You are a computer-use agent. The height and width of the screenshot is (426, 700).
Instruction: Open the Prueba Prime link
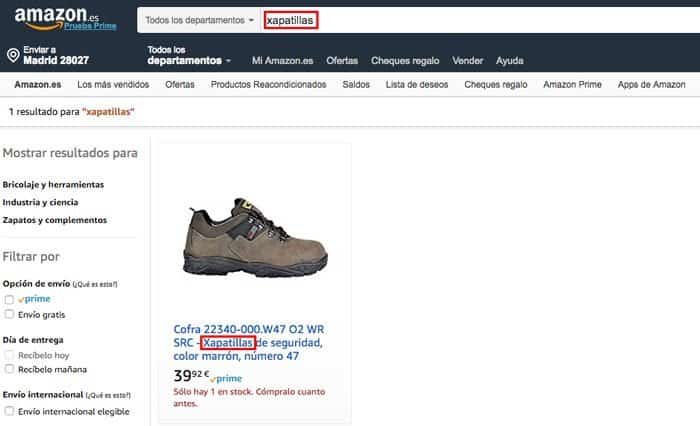[x=90, y=26]
